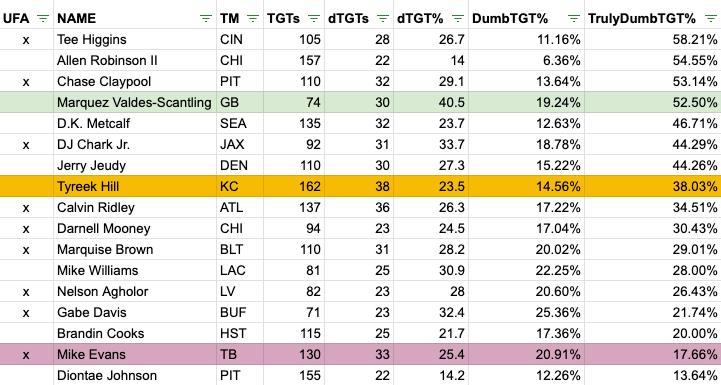This screenshot has height=385, width=721.
Task: Select Tee Higgins UFA x cell
Action: click(x=26, y=40)
